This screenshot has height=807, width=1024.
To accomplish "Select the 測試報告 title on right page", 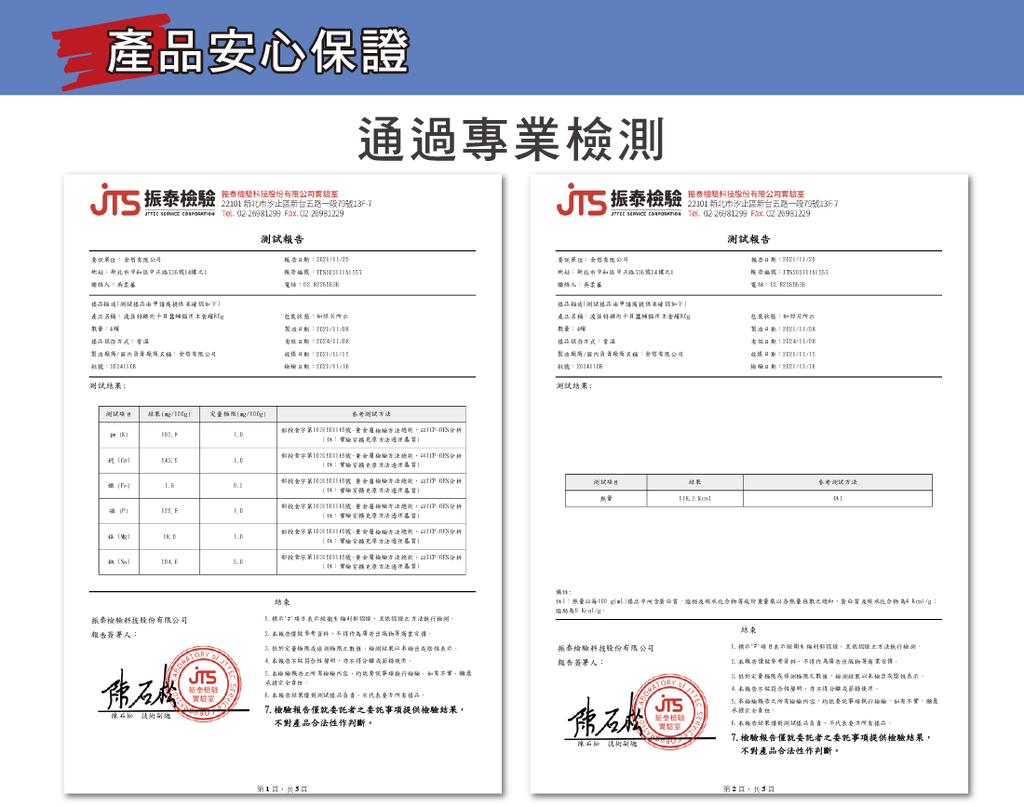I will (x=749, y=240).
